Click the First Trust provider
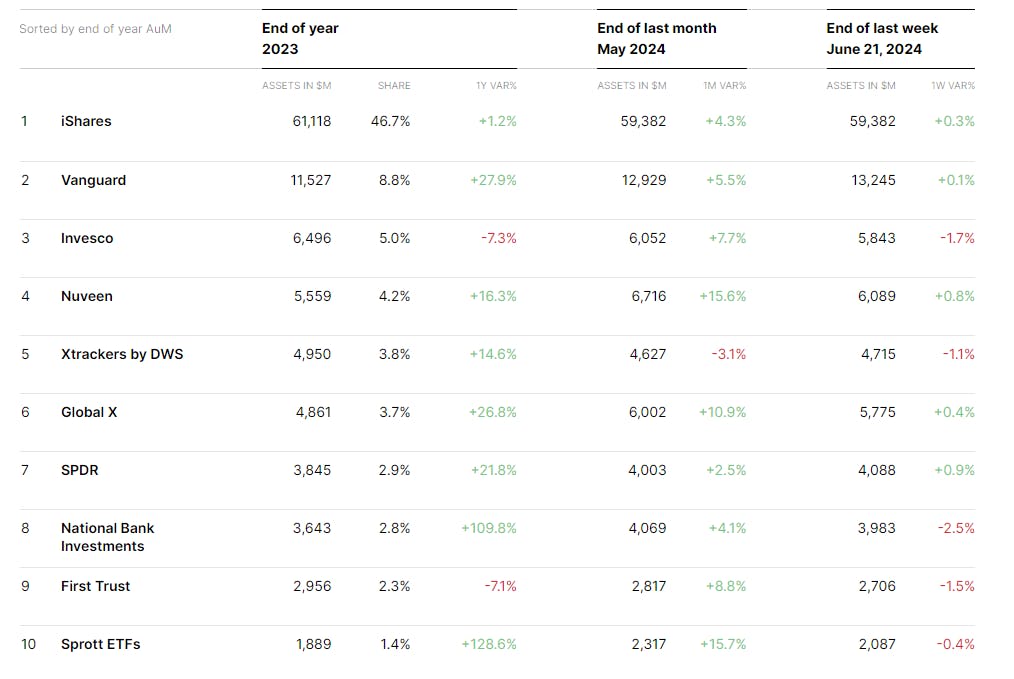This screenshot has width=1014, height=679. [95, 586]
